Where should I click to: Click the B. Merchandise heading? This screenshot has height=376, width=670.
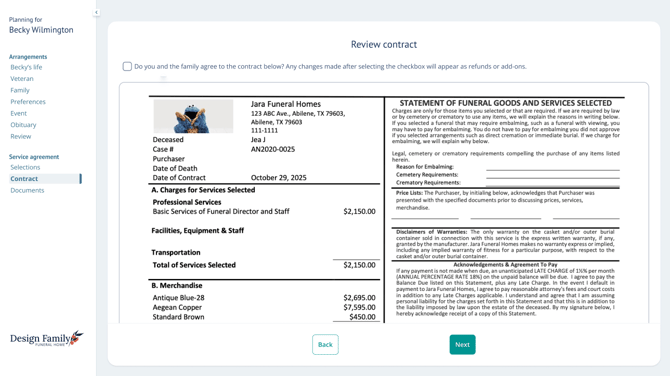[177, 285]
